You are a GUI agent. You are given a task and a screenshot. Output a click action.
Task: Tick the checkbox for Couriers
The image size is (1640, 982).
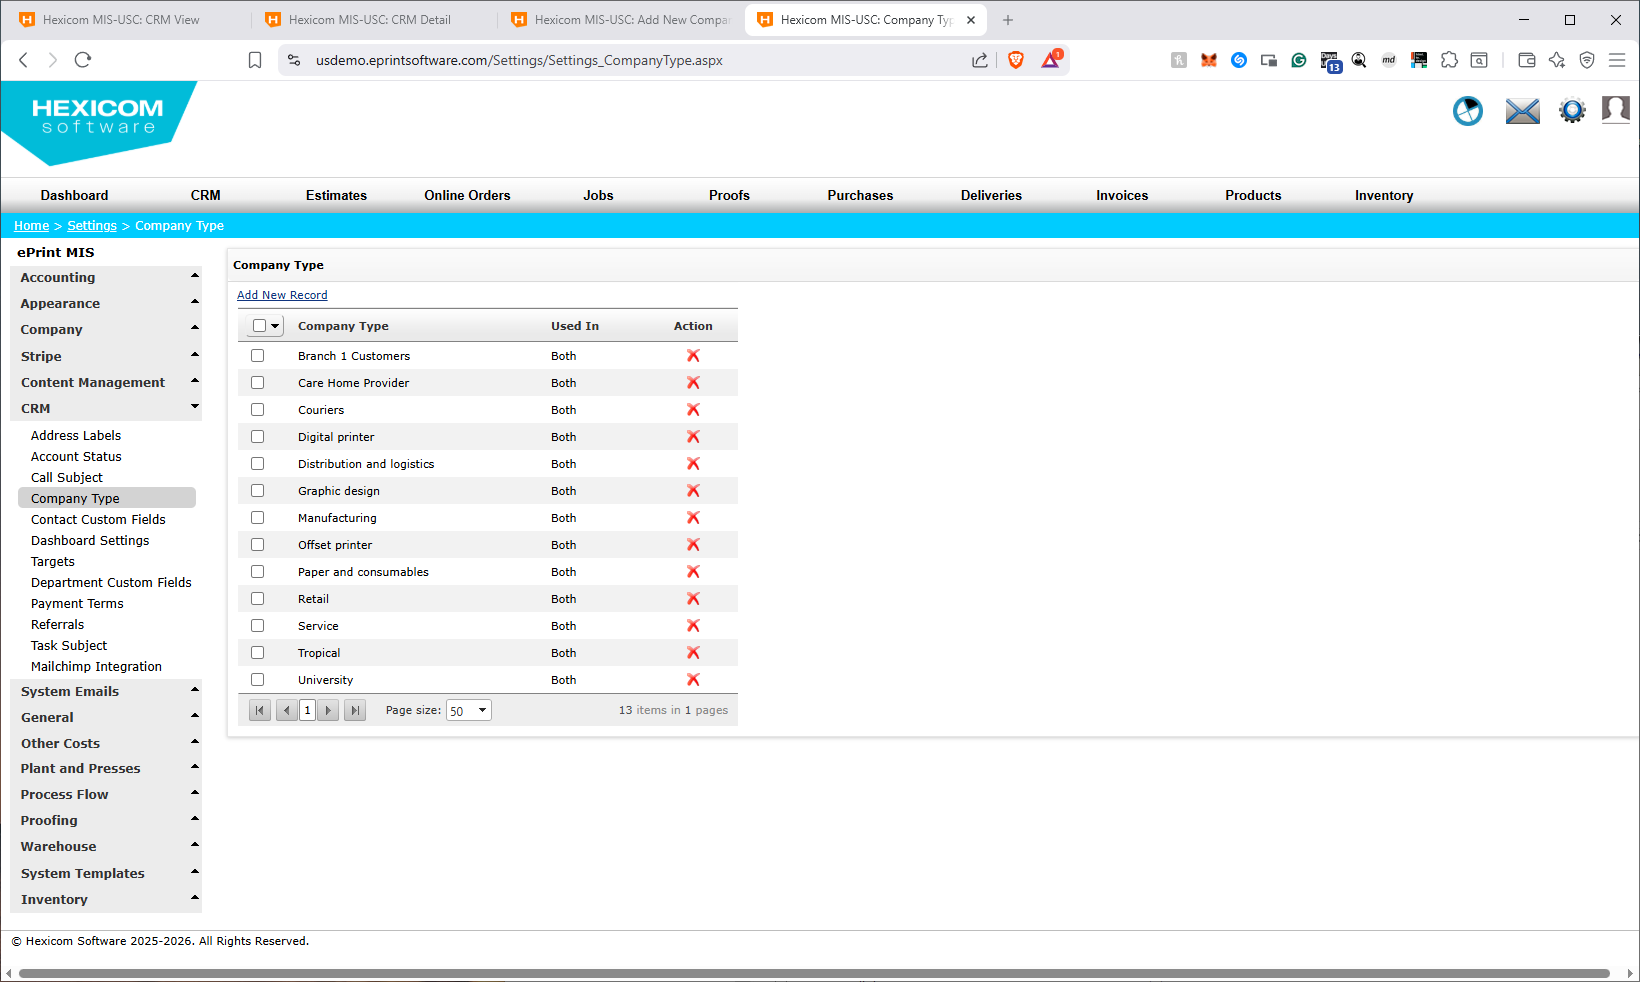[258, 410]
